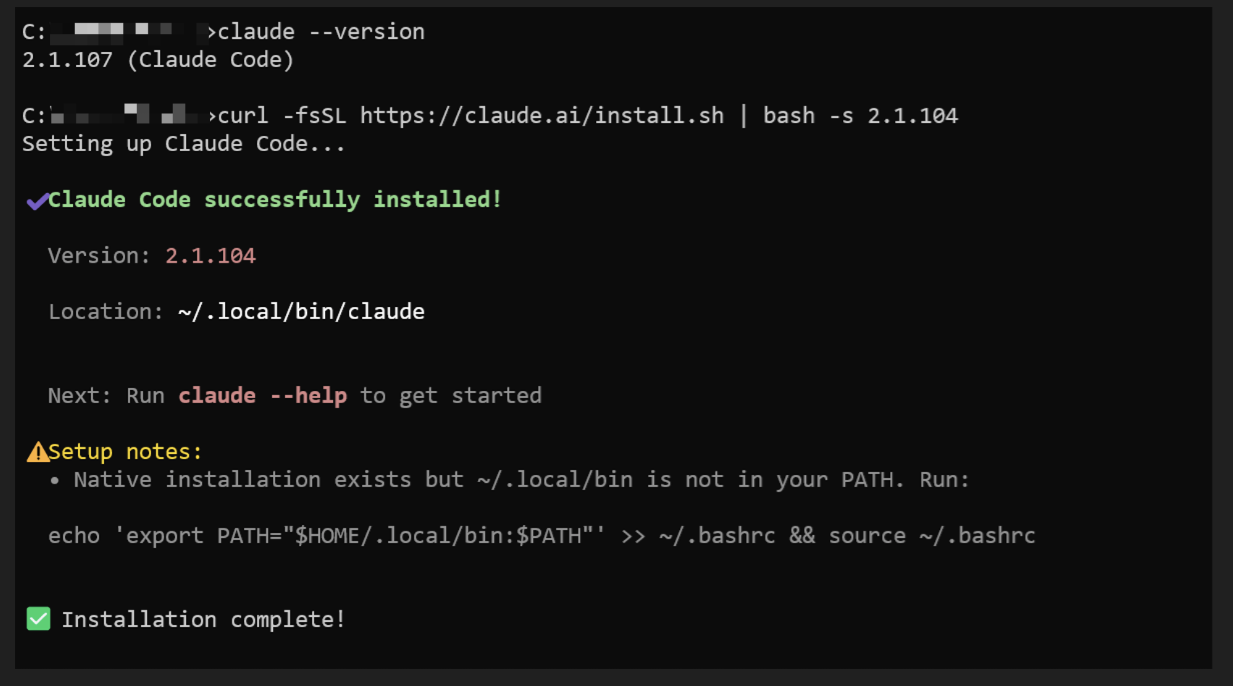Screen dimensions: 1233x686
Task: Click the green successfully installed message
Action: tap(275, 200)
